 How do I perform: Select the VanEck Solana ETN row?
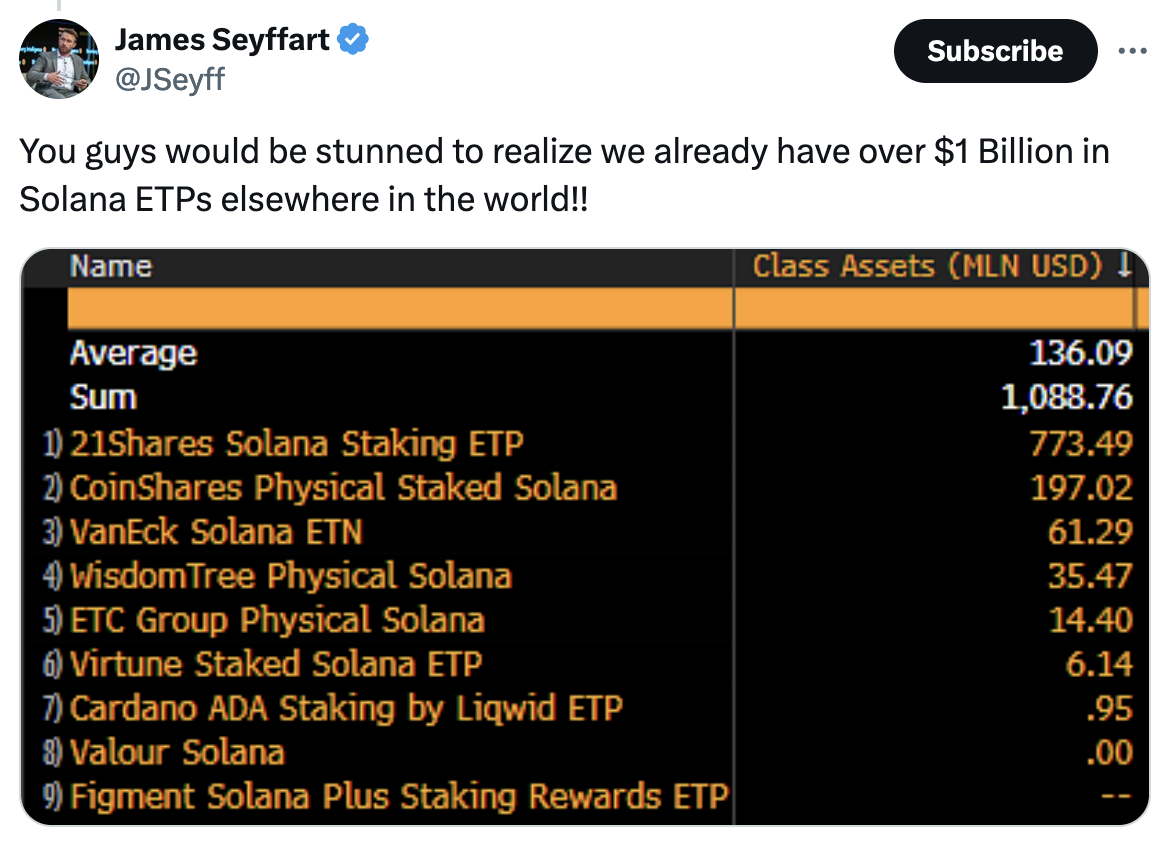pyautogui.click(x=216, y=532)
